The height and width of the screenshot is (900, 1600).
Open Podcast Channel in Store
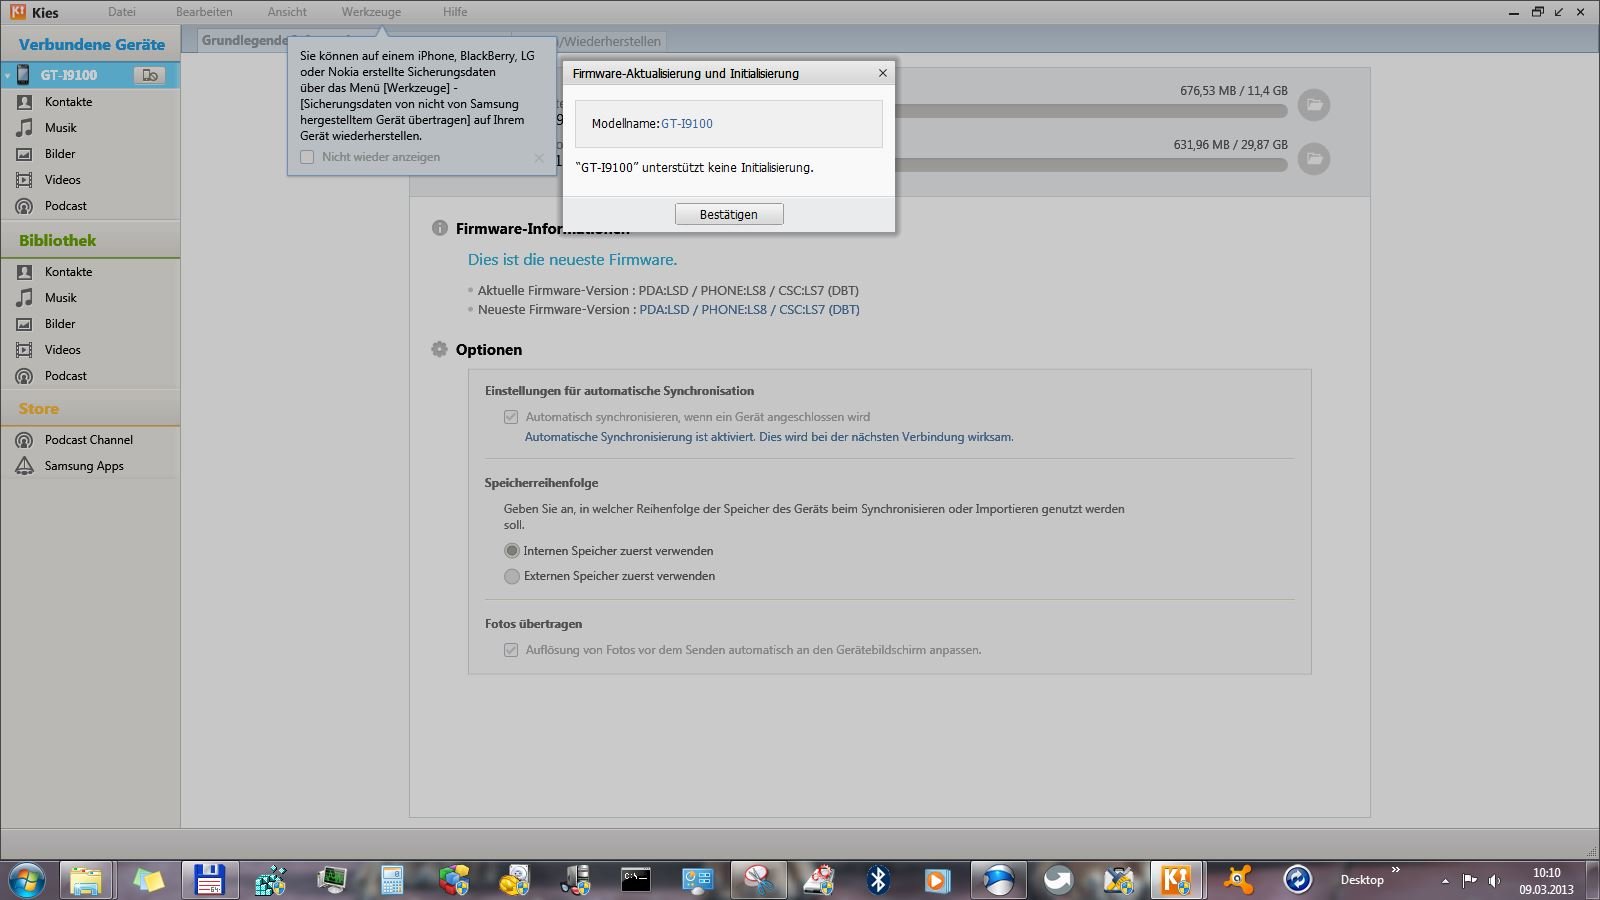click(90, 440)
